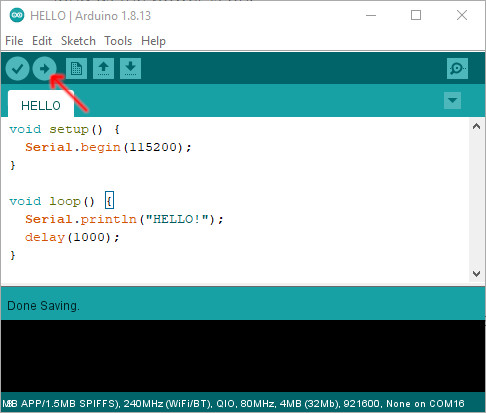
Task: Click on the delay(1000) code line
Action: tap(72, 237)
